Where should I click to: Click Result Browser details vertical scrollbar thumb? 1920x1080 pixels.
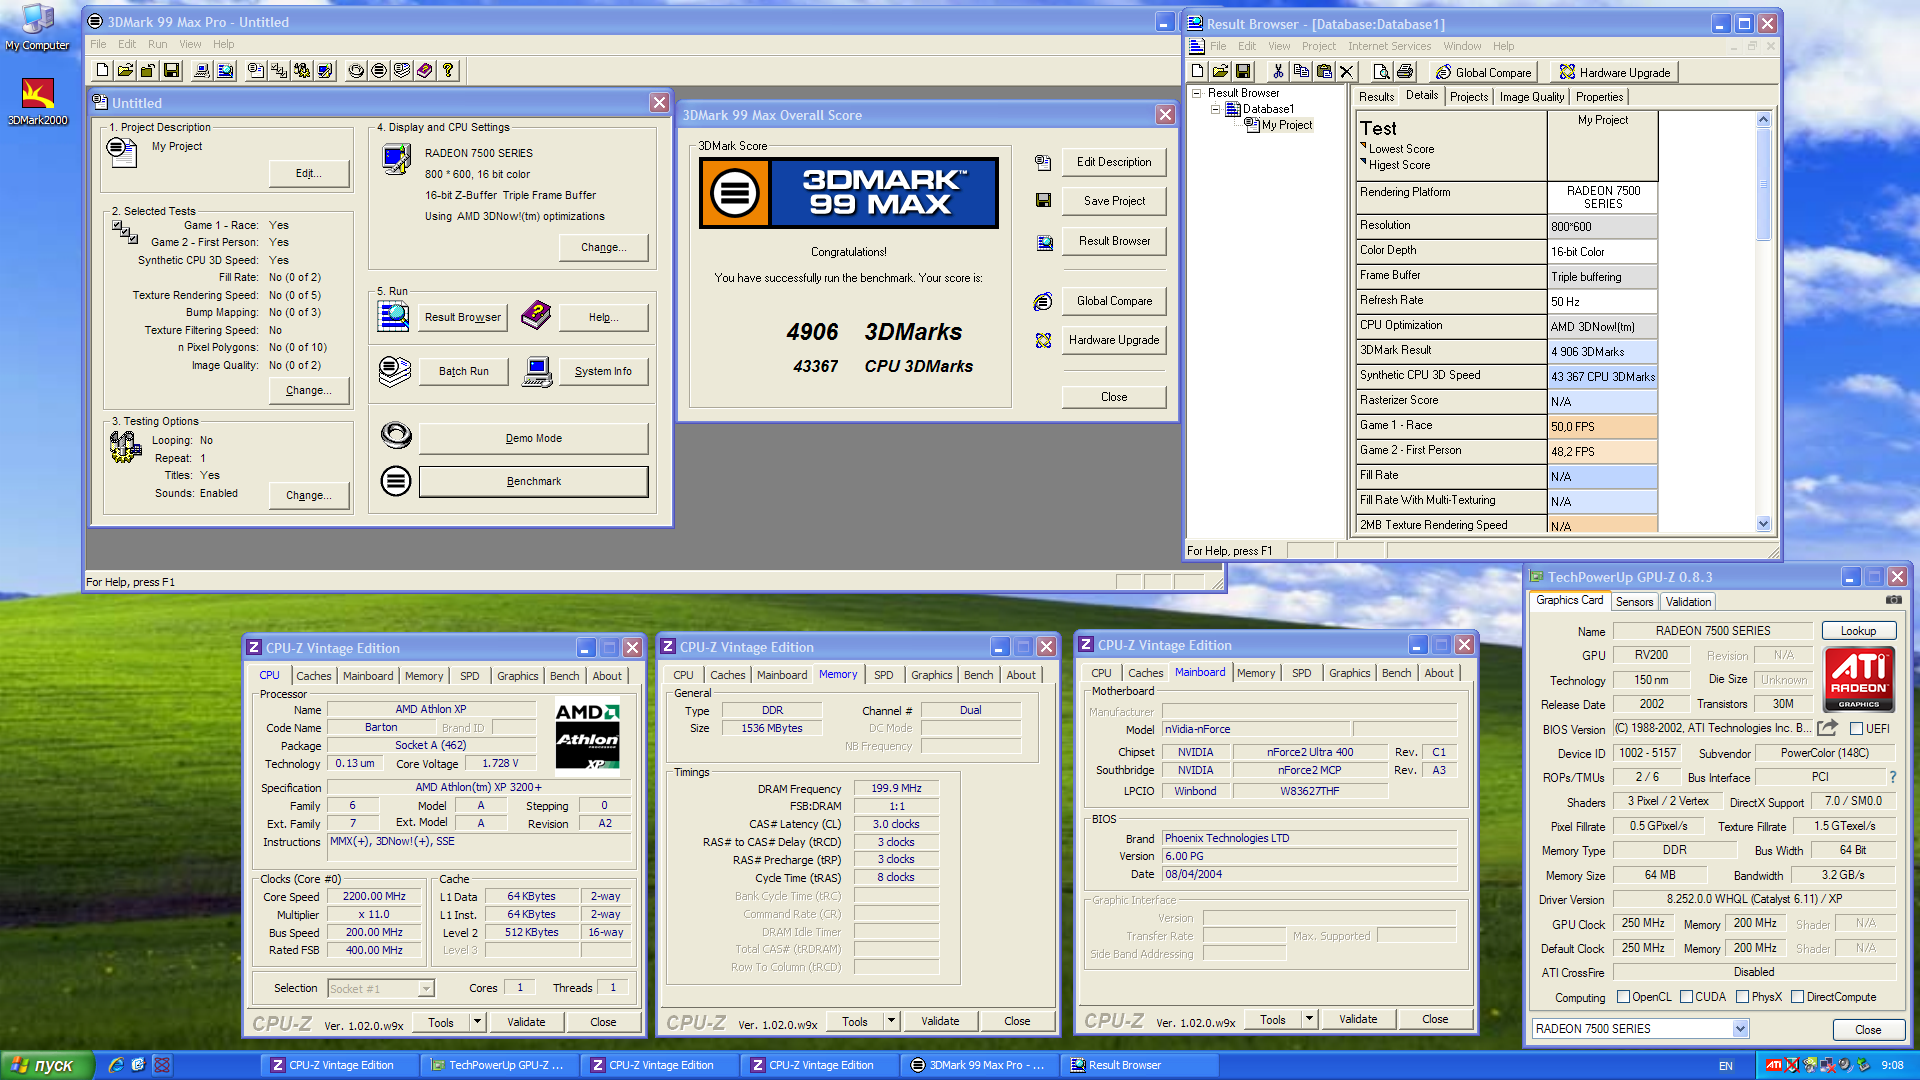coord(1763,185)
